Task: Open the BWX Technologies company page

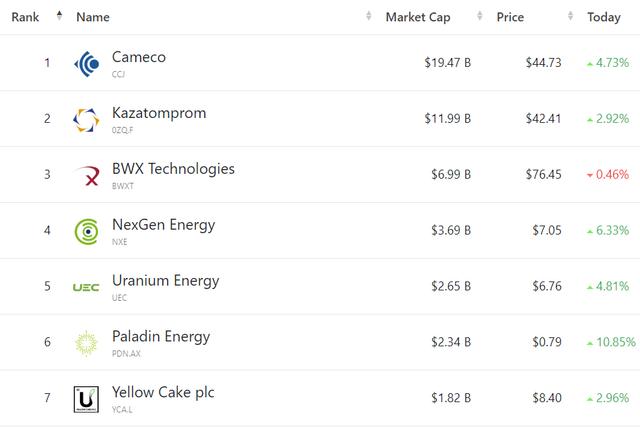Action: 173,169
